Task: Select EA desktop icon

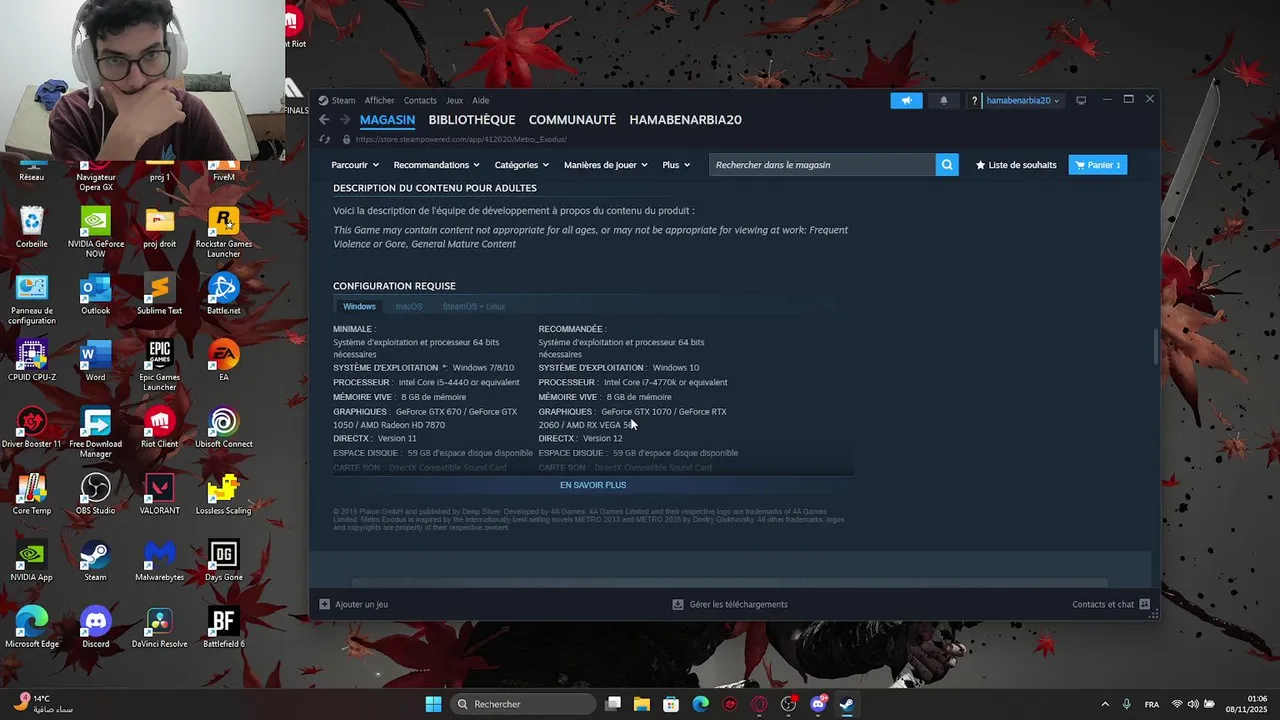Action: pyautogui.click(x=224, y=360)
